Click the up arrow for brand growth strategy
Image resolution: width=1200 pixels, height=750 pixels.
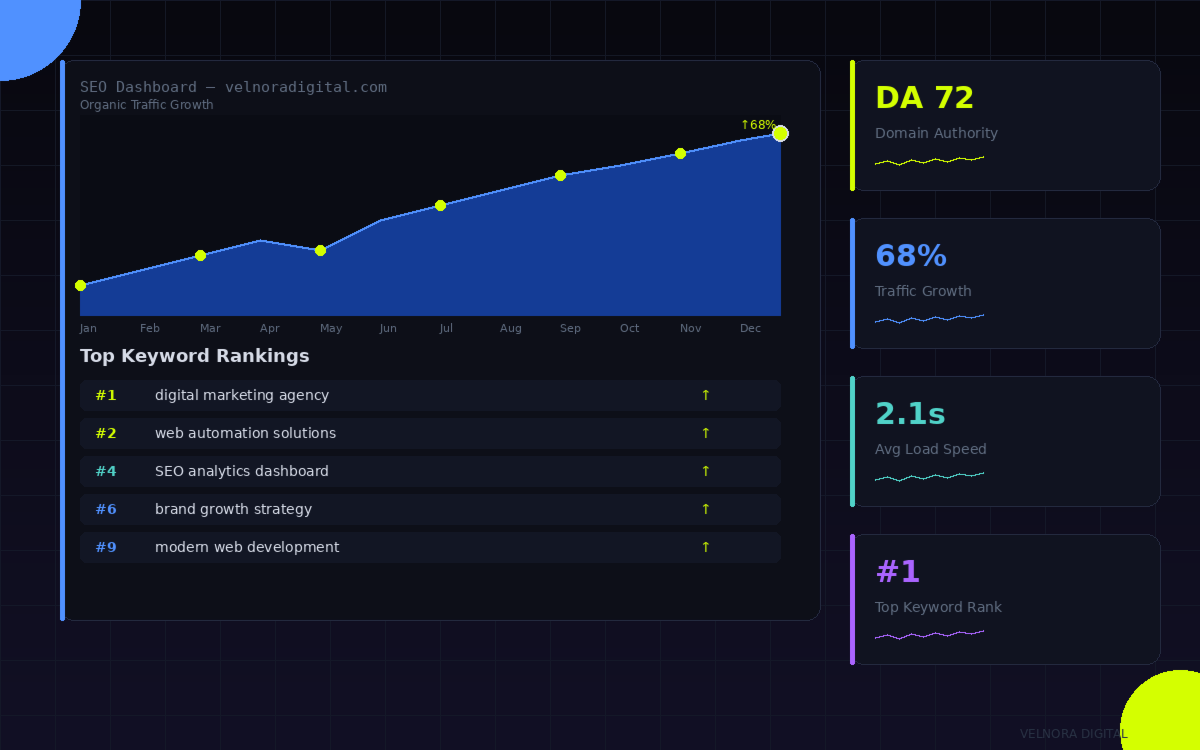705,509
